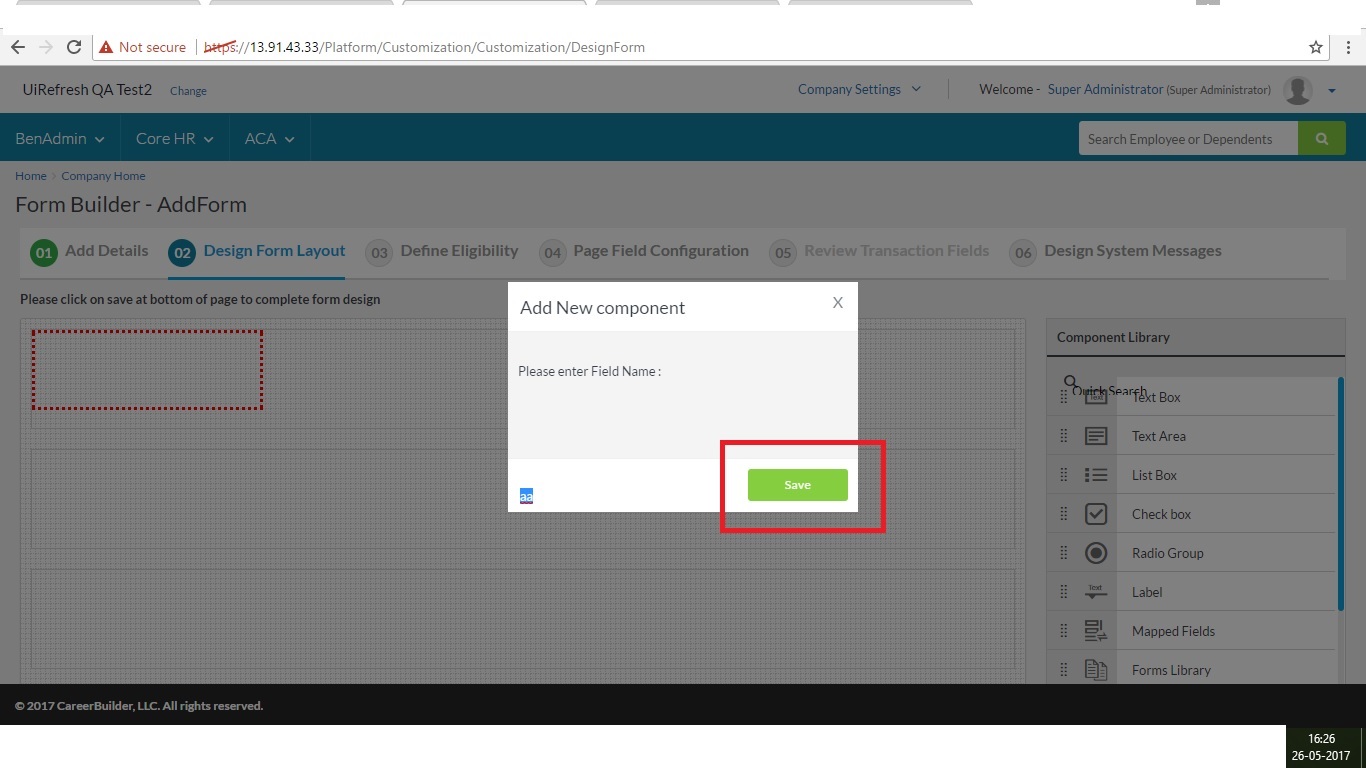The image size is (1366, 768).
Task: Expand the ACA navigation dropdown
Action: coord(269,139)
